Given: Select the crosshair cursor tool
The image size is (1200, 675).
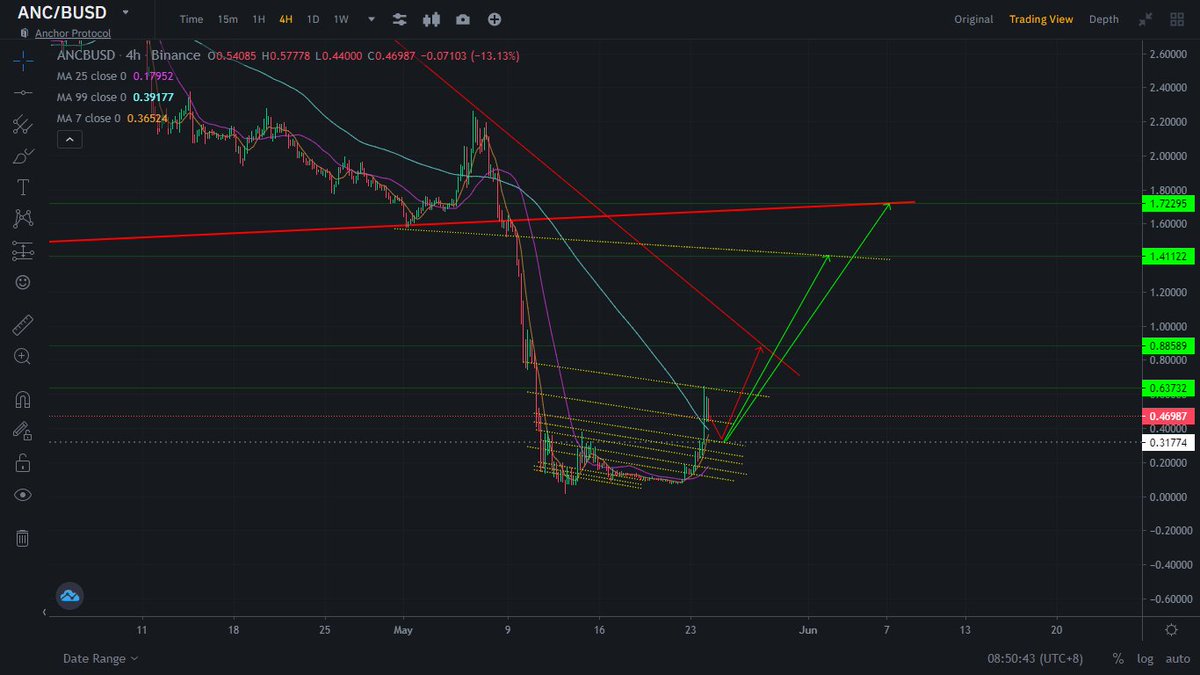Looking at the screenshot, I should 22,60.
